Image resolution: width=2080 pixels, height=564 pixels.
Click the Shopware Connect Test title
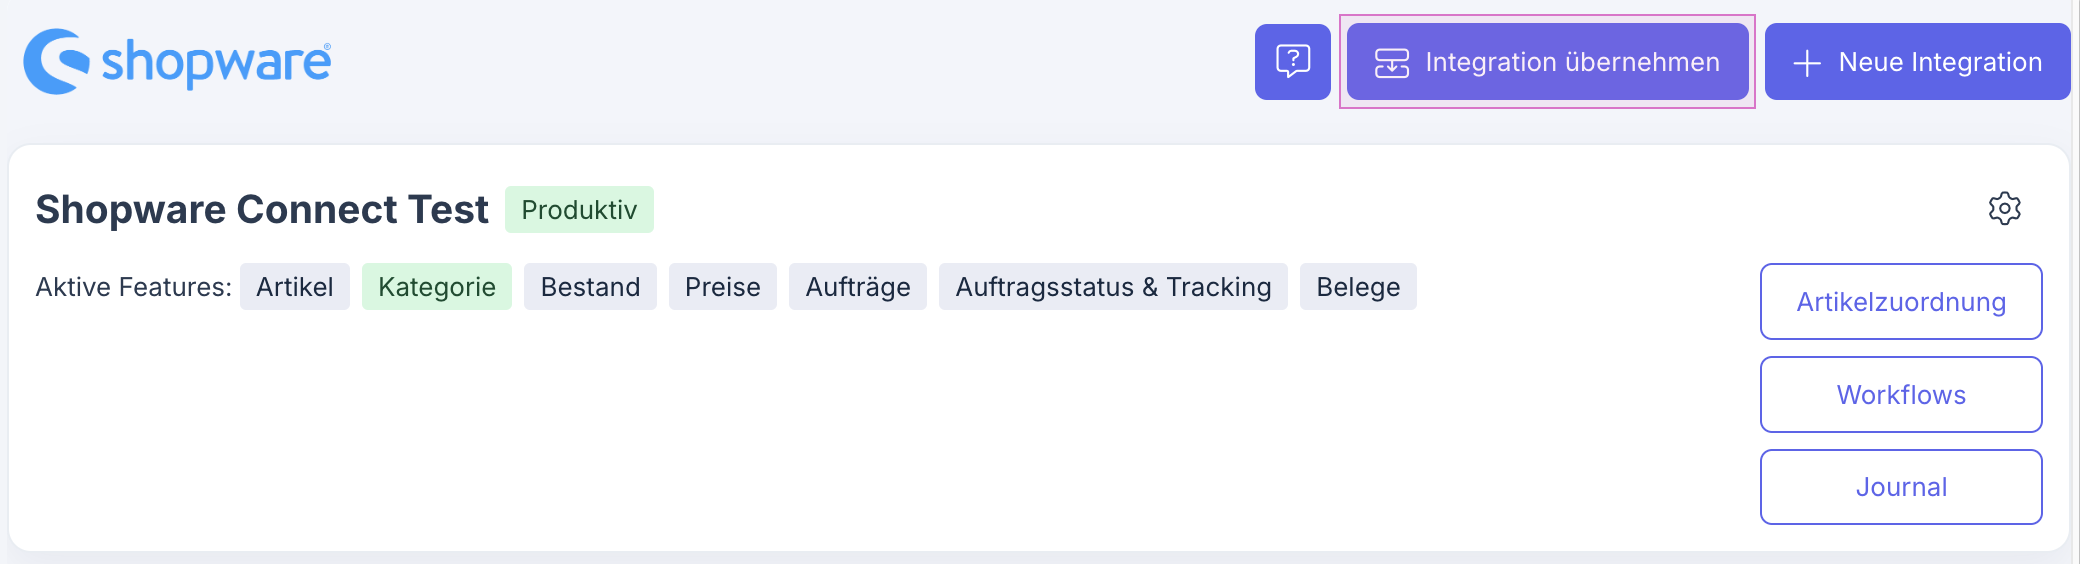pyautogui.click(x=262, y=210)
